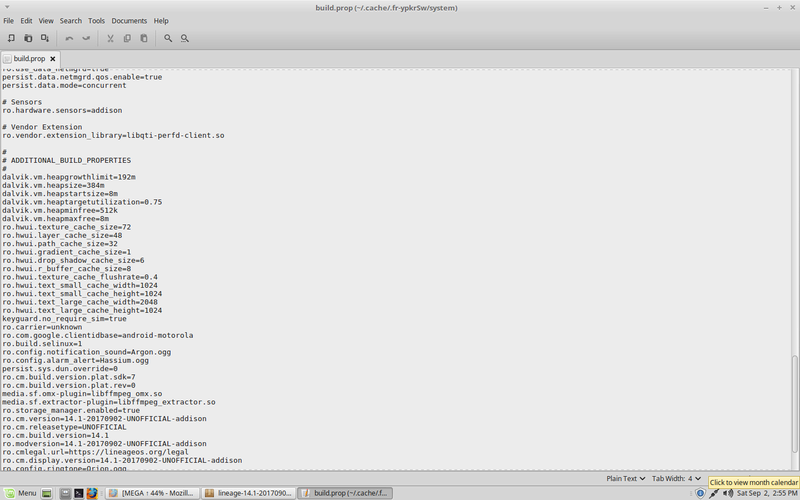Image resolution: width=800 pixels, height=500 pixels.
Task: Undo the last edit via toolbar
Action: coord(69,38)
